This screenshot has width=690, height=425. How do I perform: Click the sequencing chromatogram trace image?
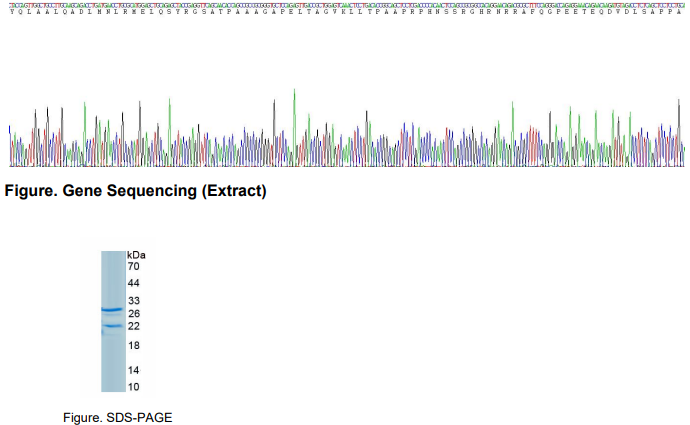click(347, 128)
